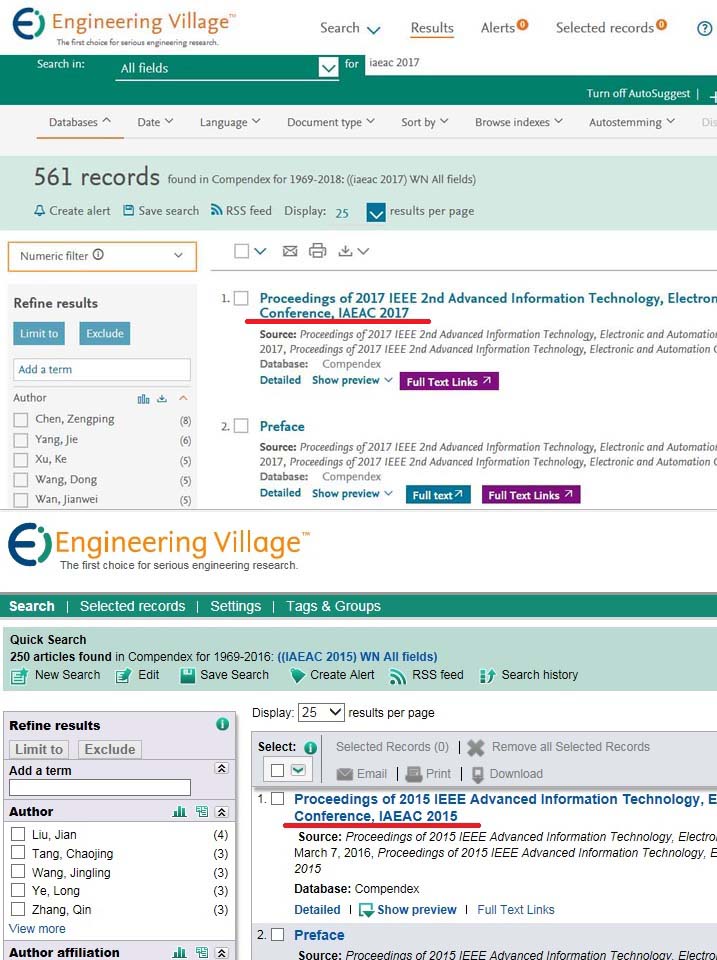717x960 pixels.
Task: Expand the Language filter dropdown
Action: pos(230,122)
